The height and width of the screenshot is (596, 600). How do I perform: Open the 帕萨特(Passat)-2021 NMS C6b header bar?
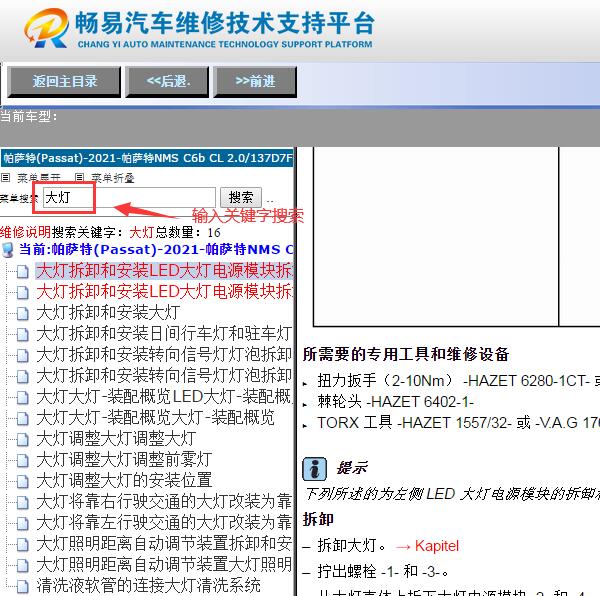point(147,158)
